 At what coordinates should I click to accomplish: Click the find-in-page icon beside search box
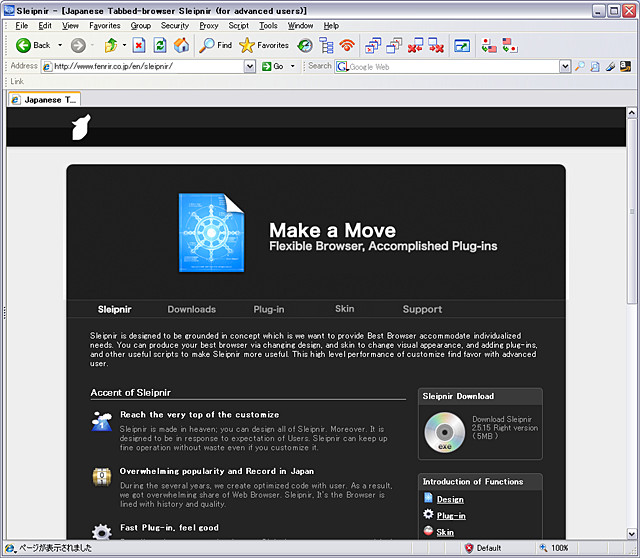tap(595, 67)
